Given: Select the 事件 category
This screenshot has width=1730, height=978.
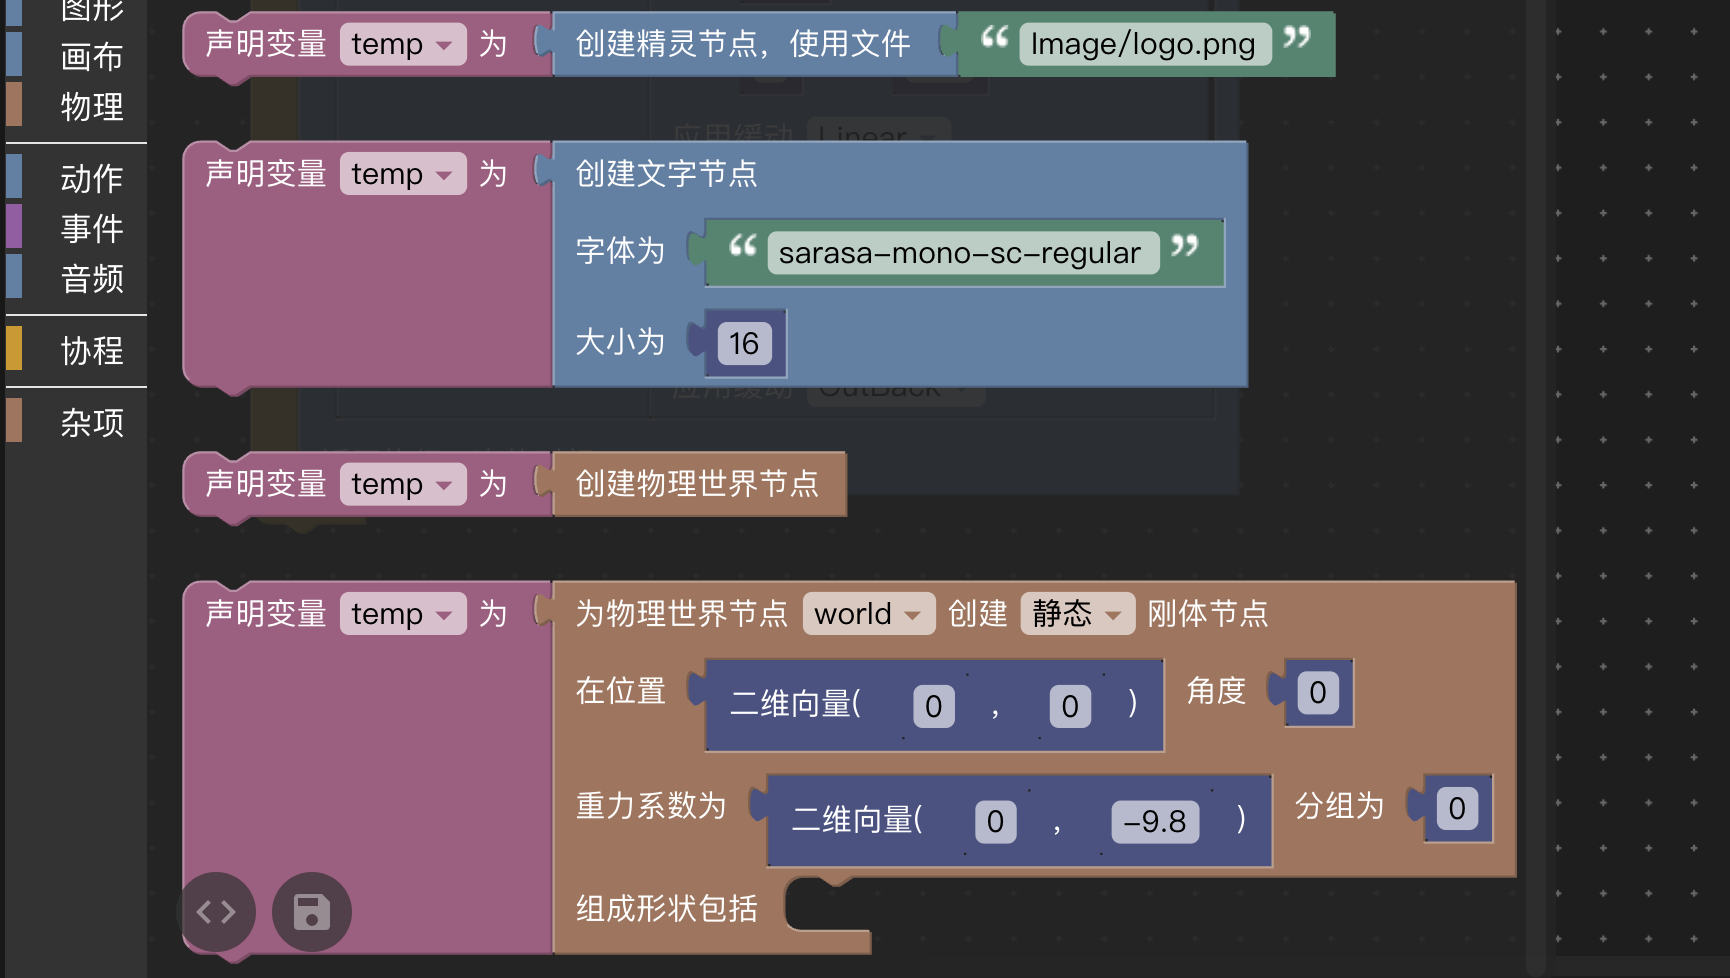Looking at the screenshot, I should (91, 228).
